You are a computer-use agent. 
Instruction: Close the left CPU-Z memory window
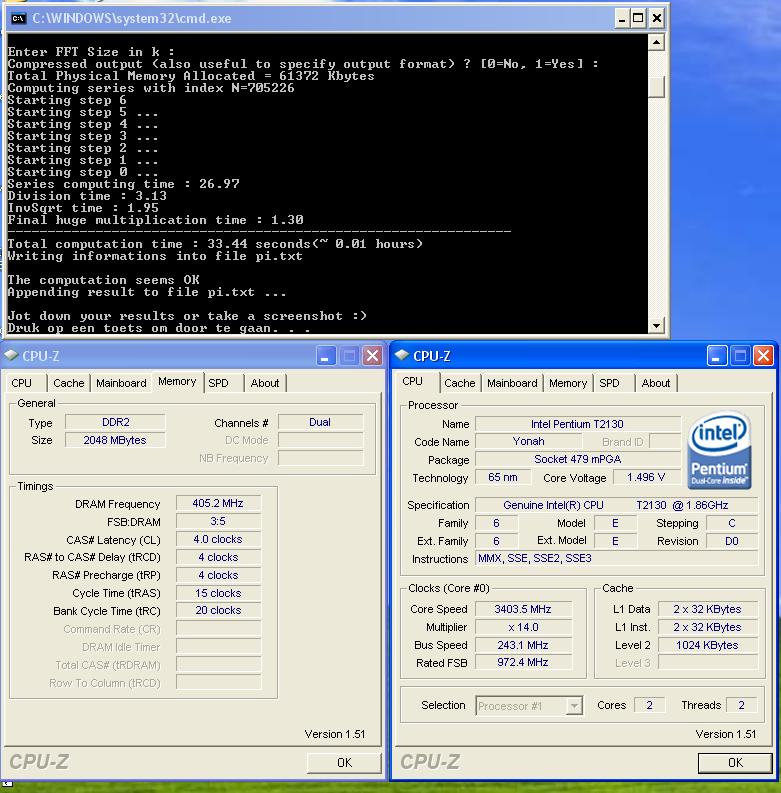point(373,356)
